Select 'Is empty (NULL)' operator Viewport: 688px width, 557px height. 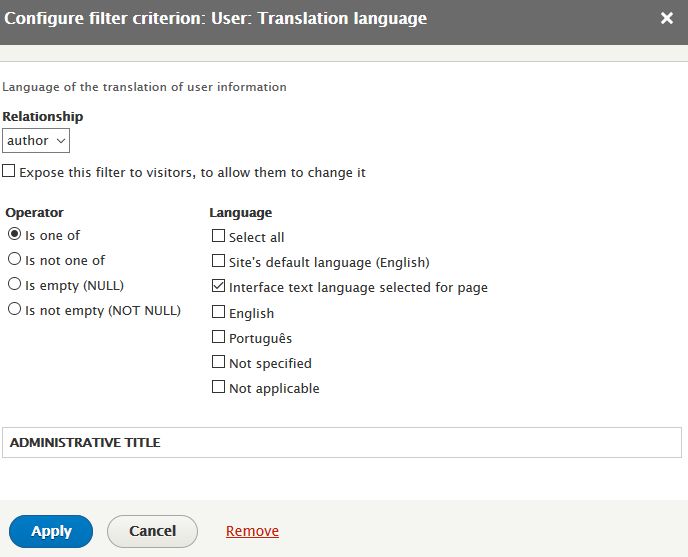pyautogui.click(x=14, y=284)
